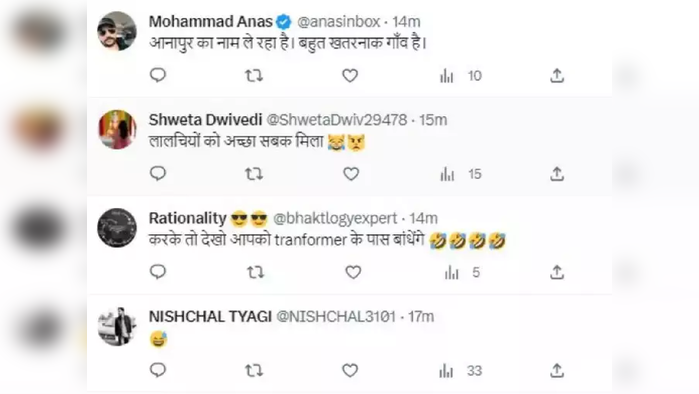View analytics on Rationality tweet
The height and width of the screenshot is (394, 699).
pyautogui.click(x=462, y=272)
